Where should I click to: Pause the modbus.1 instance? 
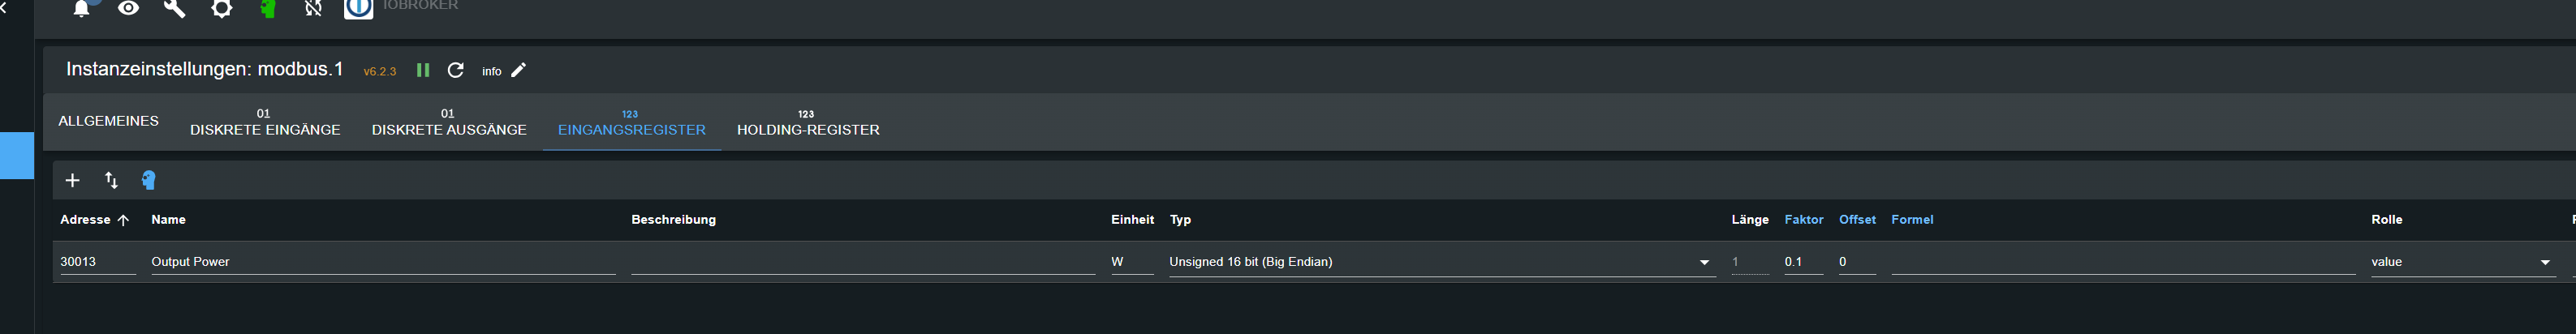coord(423,70)
